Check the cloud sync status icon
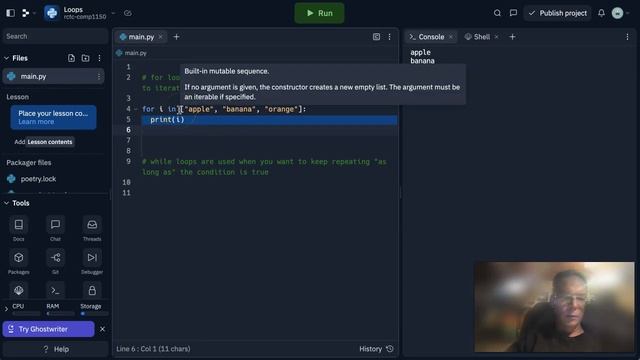The image size is (640, 360). (128, 13)
